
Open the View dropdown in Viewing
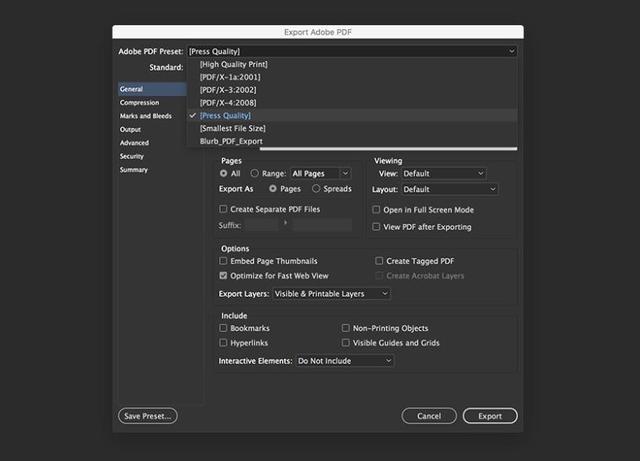[444, 174]
